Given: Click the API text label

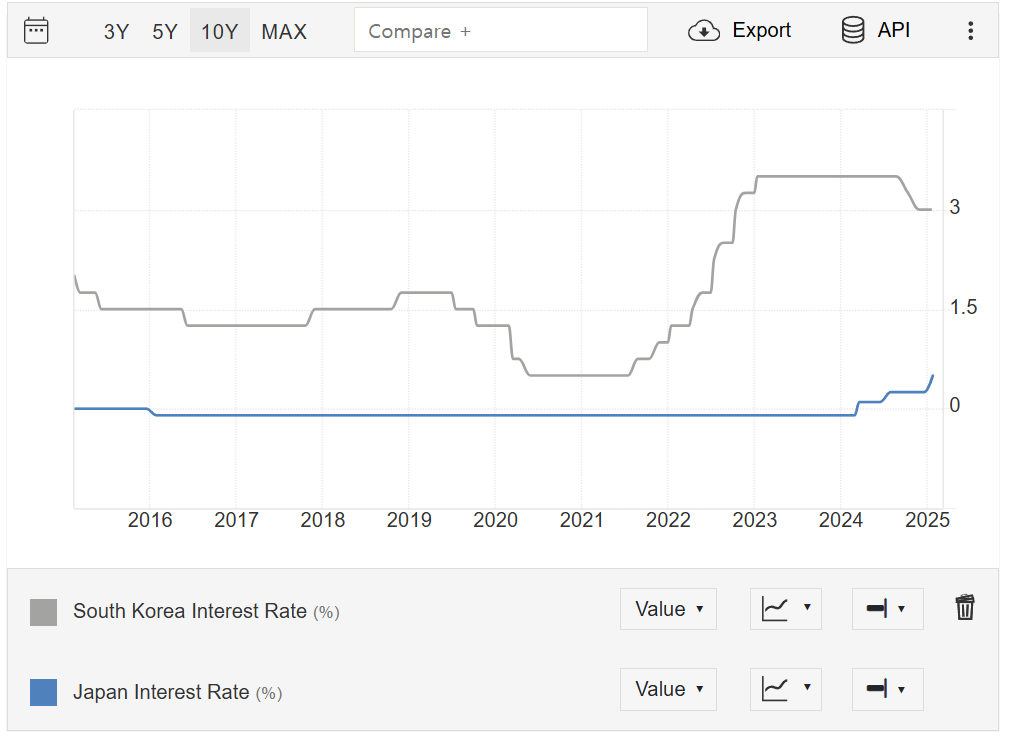Looking at the screenshot, I should [894, 30].
